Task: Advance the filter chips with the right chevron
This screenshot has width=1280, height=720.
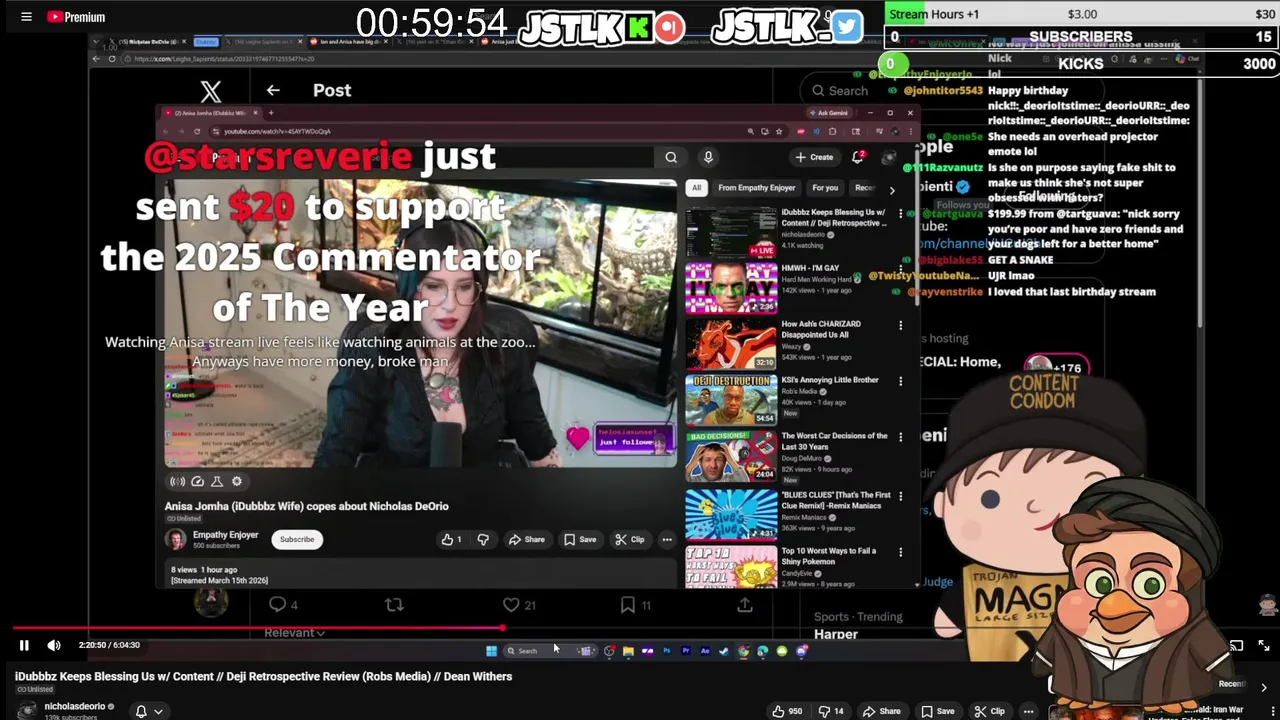Action: [x=892, y=189]
